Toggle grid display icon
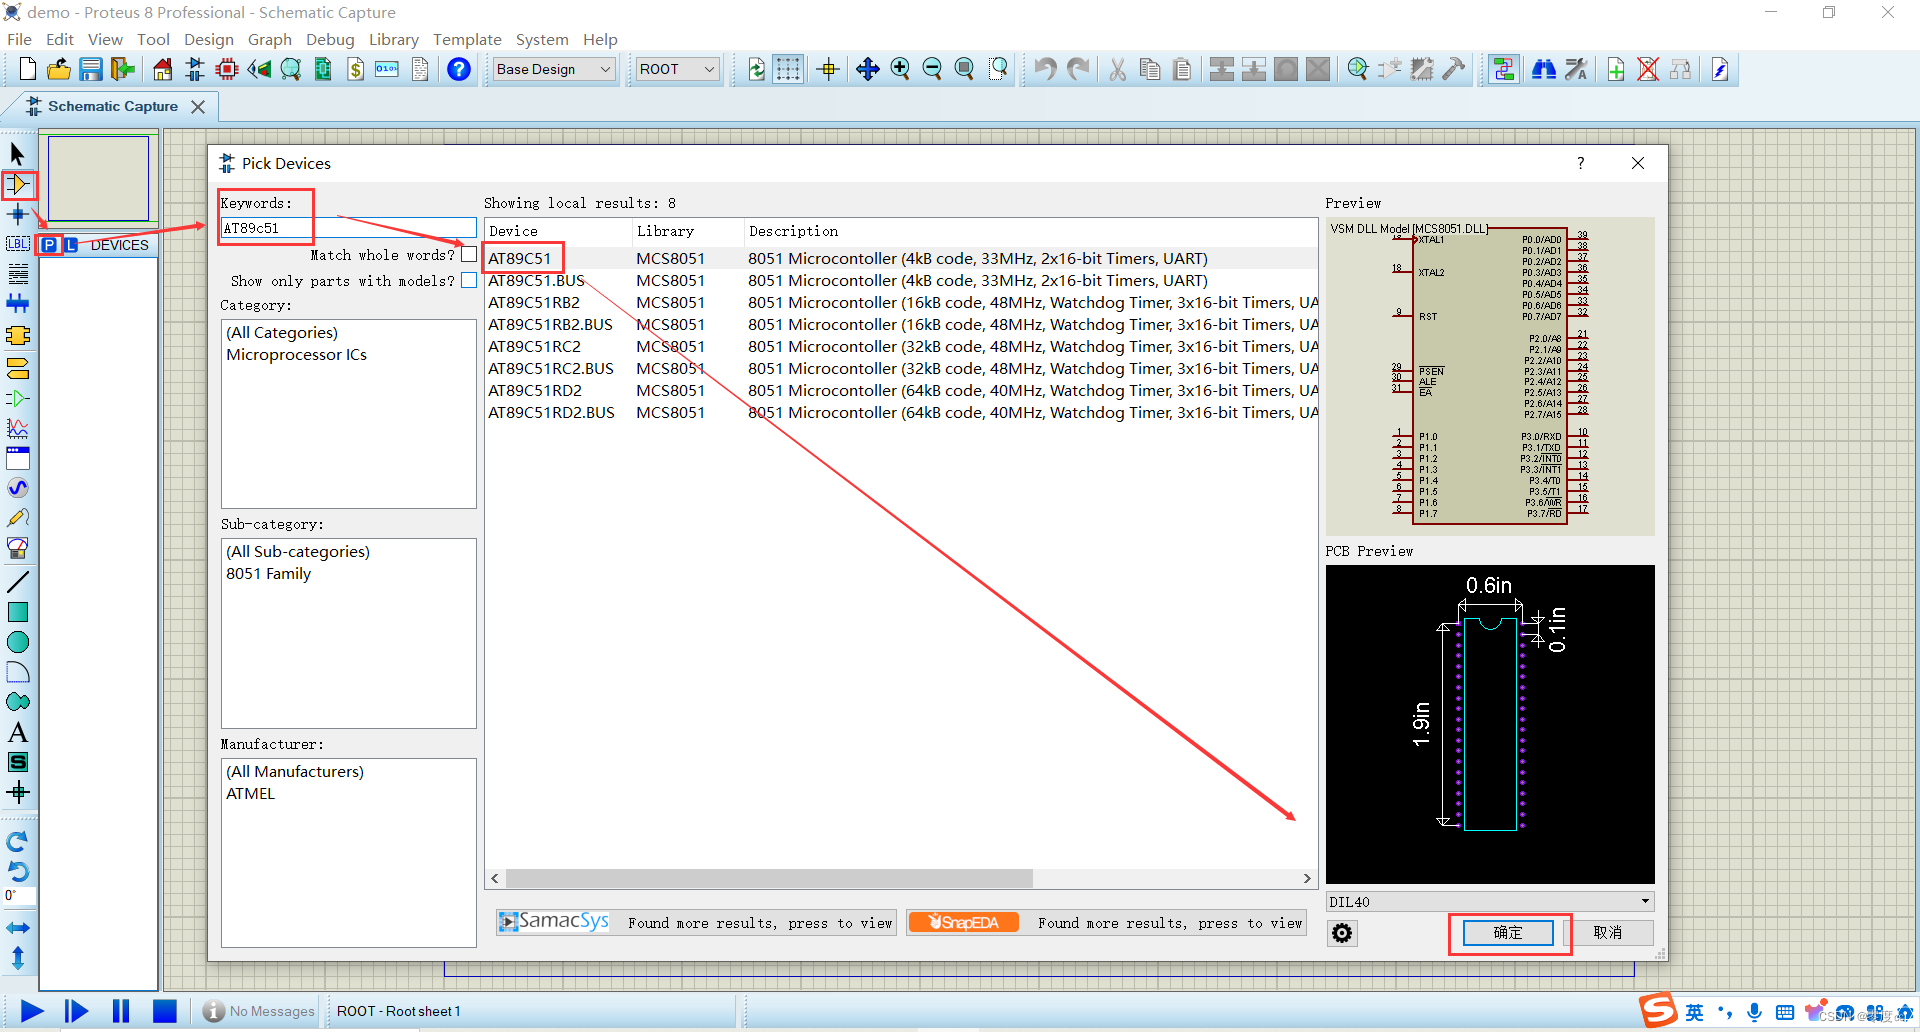 tap(788, 69)
